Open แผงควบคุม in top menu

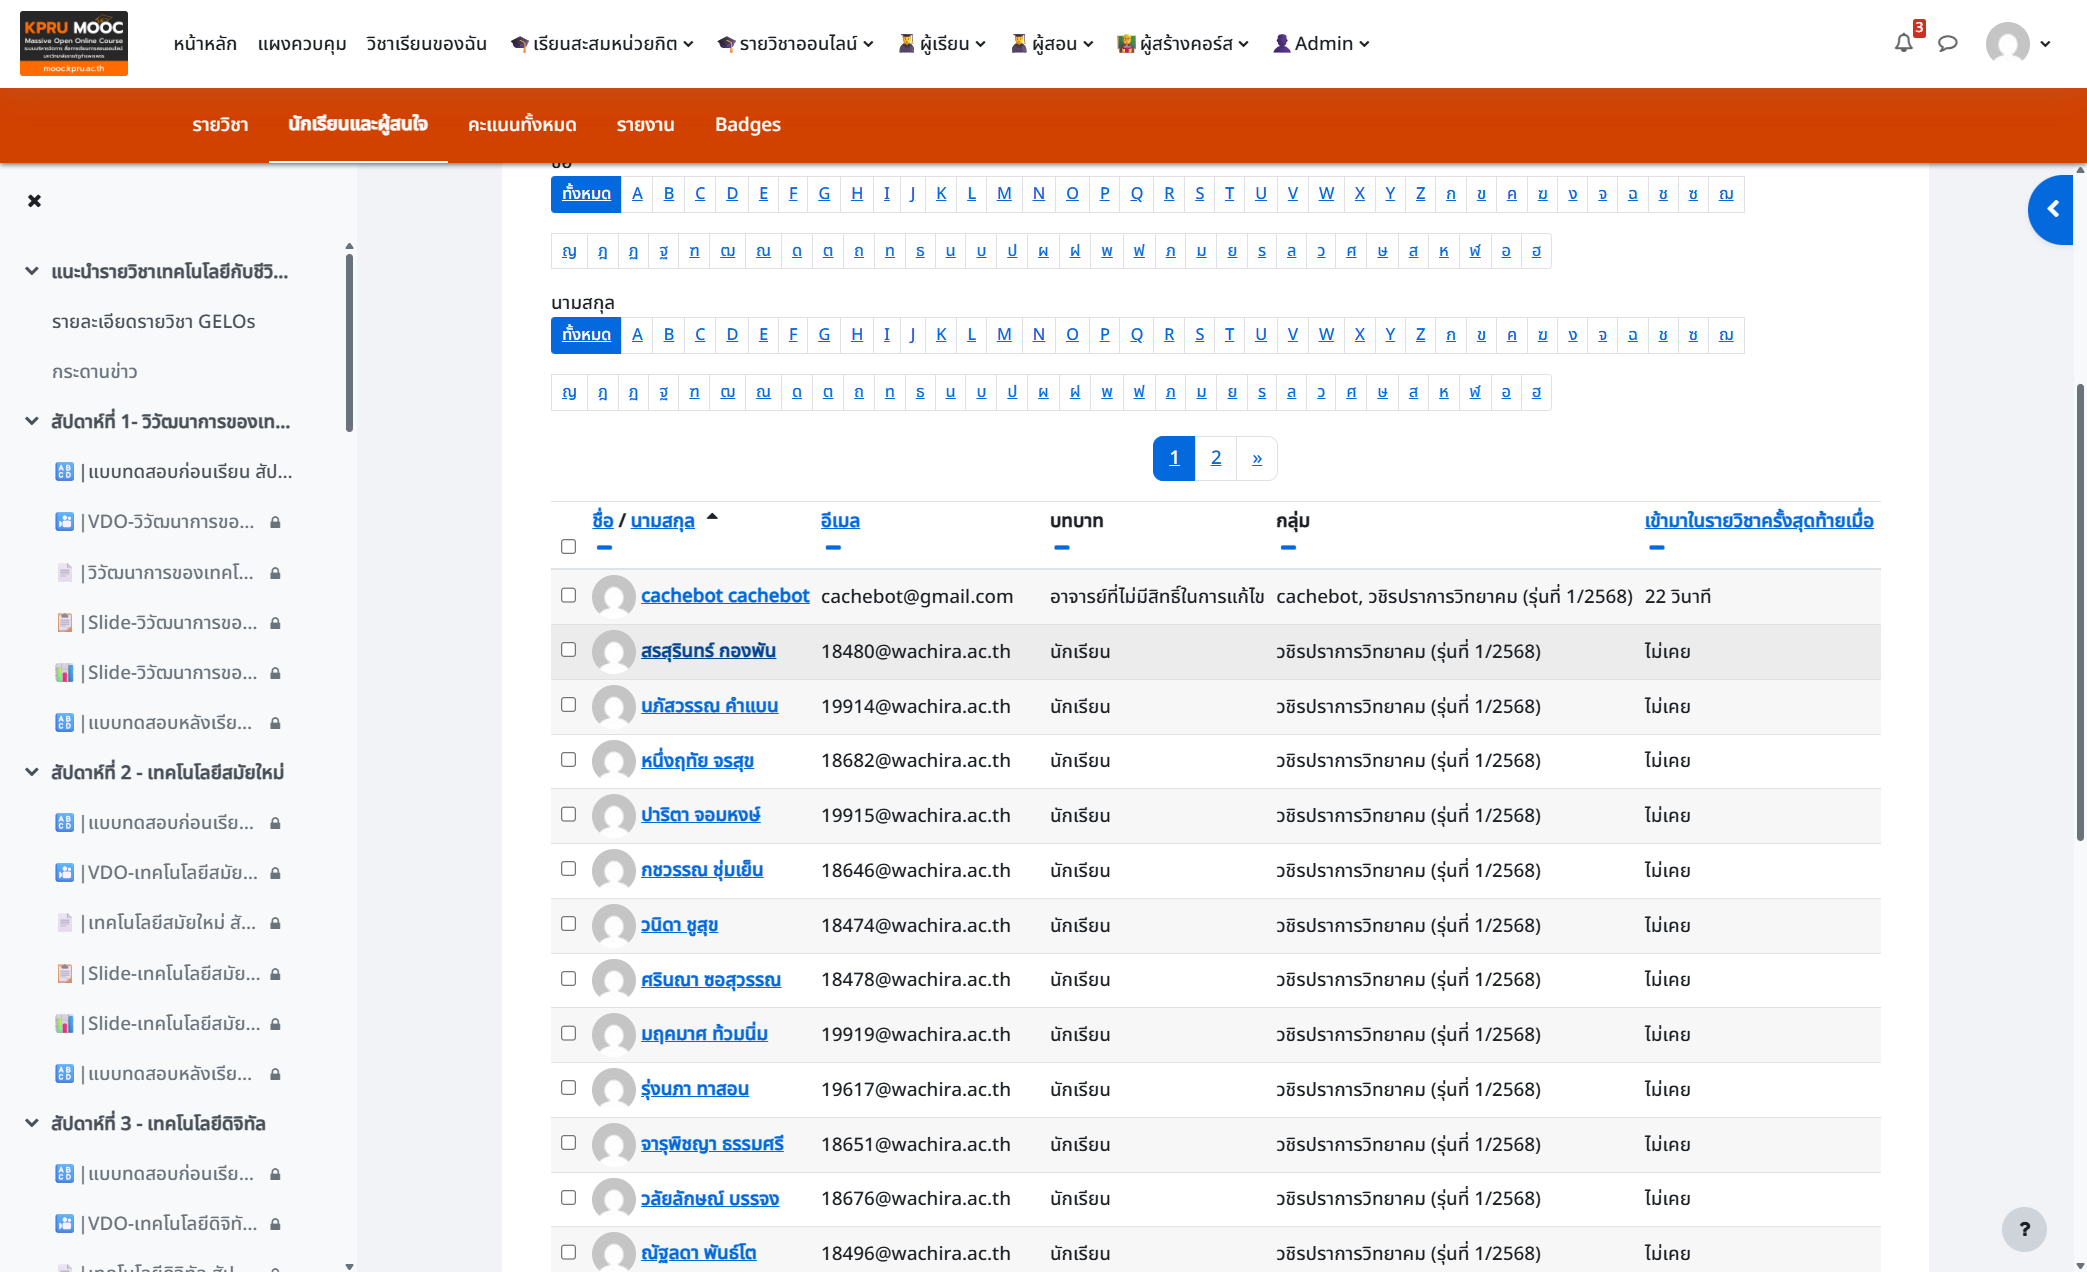tap(302, 43)
